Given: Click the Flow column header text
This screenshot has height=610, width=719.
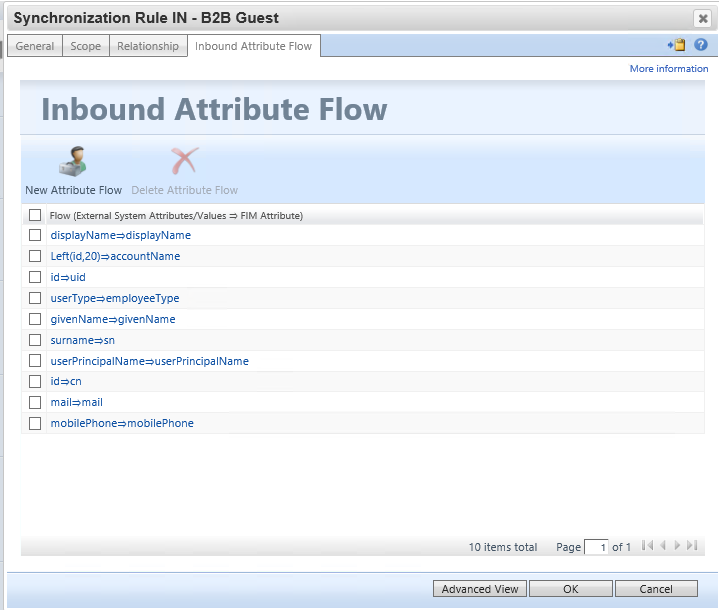Looking at the screenshot, I should 176,216.
